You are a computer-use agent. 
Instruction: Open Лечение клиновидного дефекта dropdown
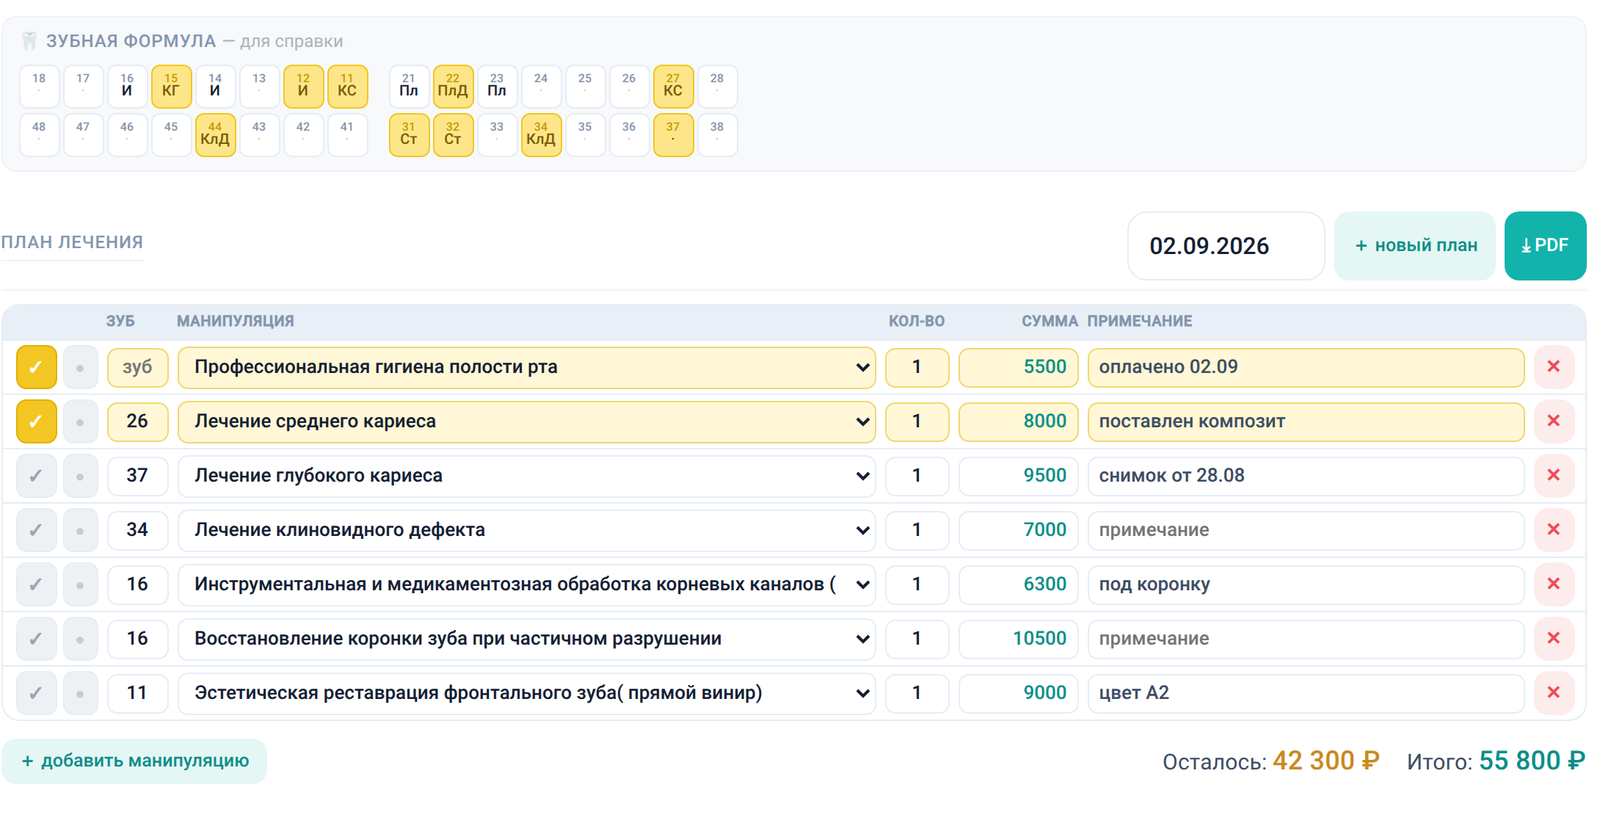pyautogui.click(x=527, y=530)
